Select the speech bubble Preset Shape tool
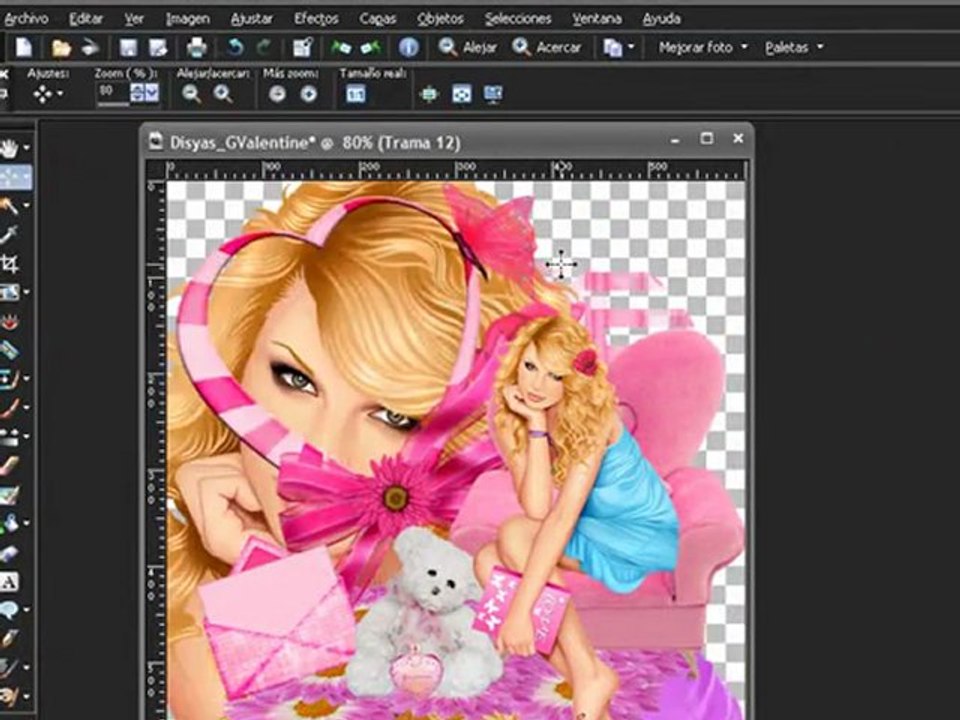 pos(9,610)
